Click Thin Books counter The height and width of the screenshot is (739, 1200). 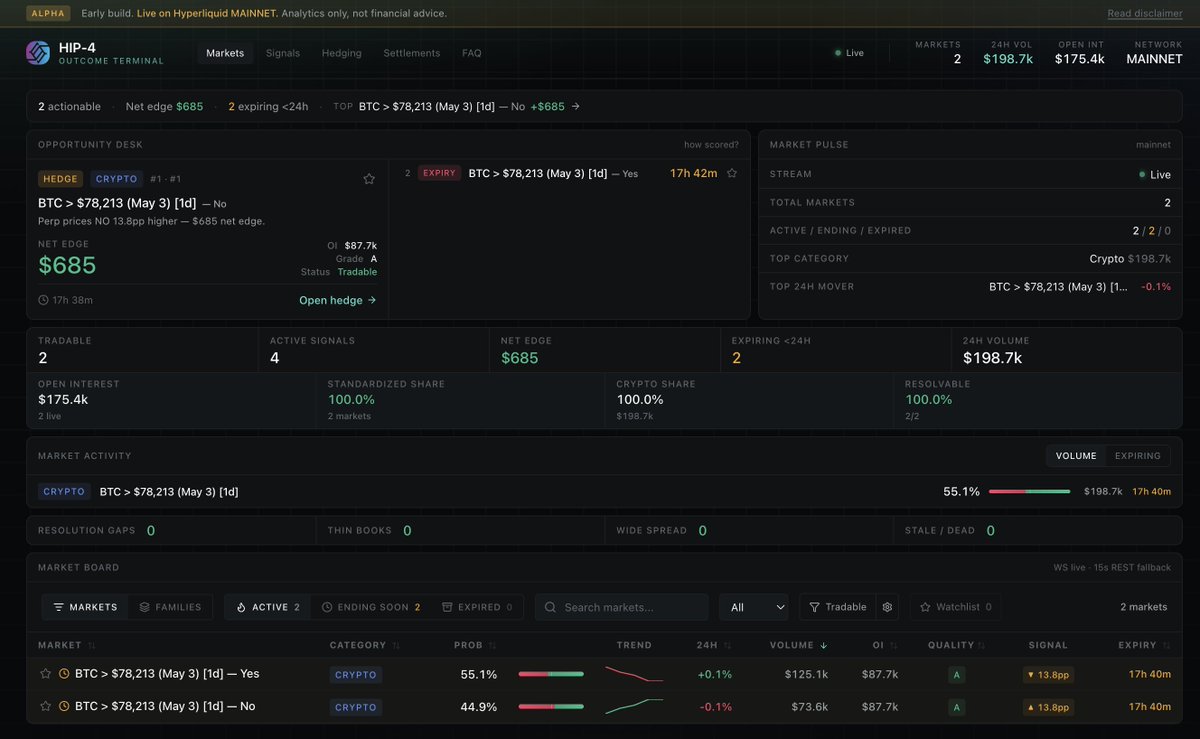pyautogui.click(x=369, y=530)
